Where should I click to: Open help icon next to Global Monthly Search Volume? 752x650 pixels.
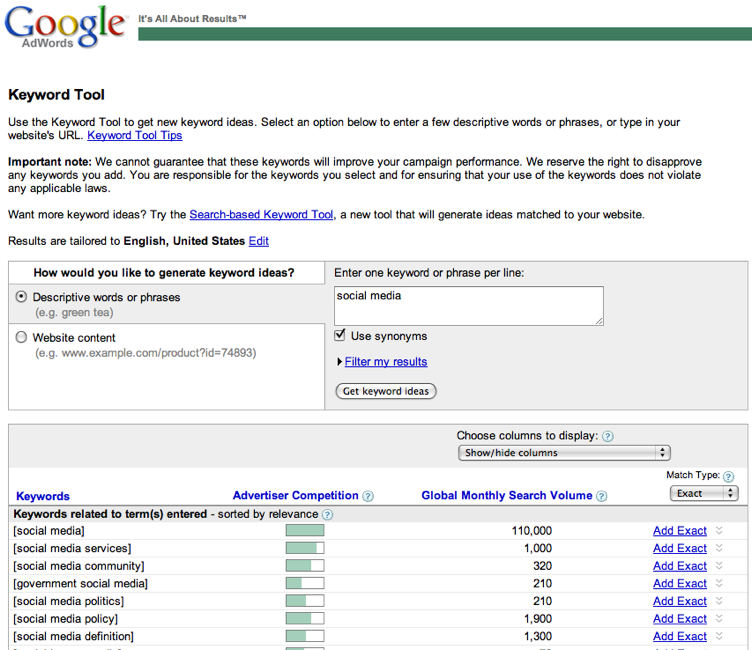(601, 496)
